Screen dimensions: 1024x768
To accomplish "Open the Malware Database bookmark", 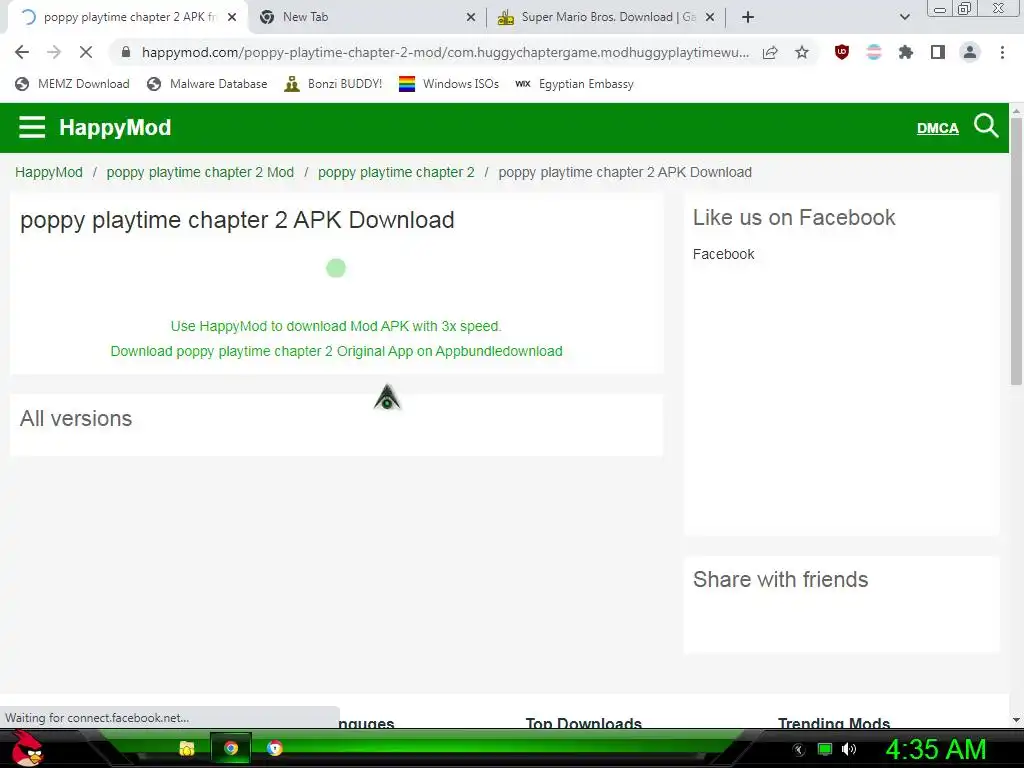I will tap(207, 84).
